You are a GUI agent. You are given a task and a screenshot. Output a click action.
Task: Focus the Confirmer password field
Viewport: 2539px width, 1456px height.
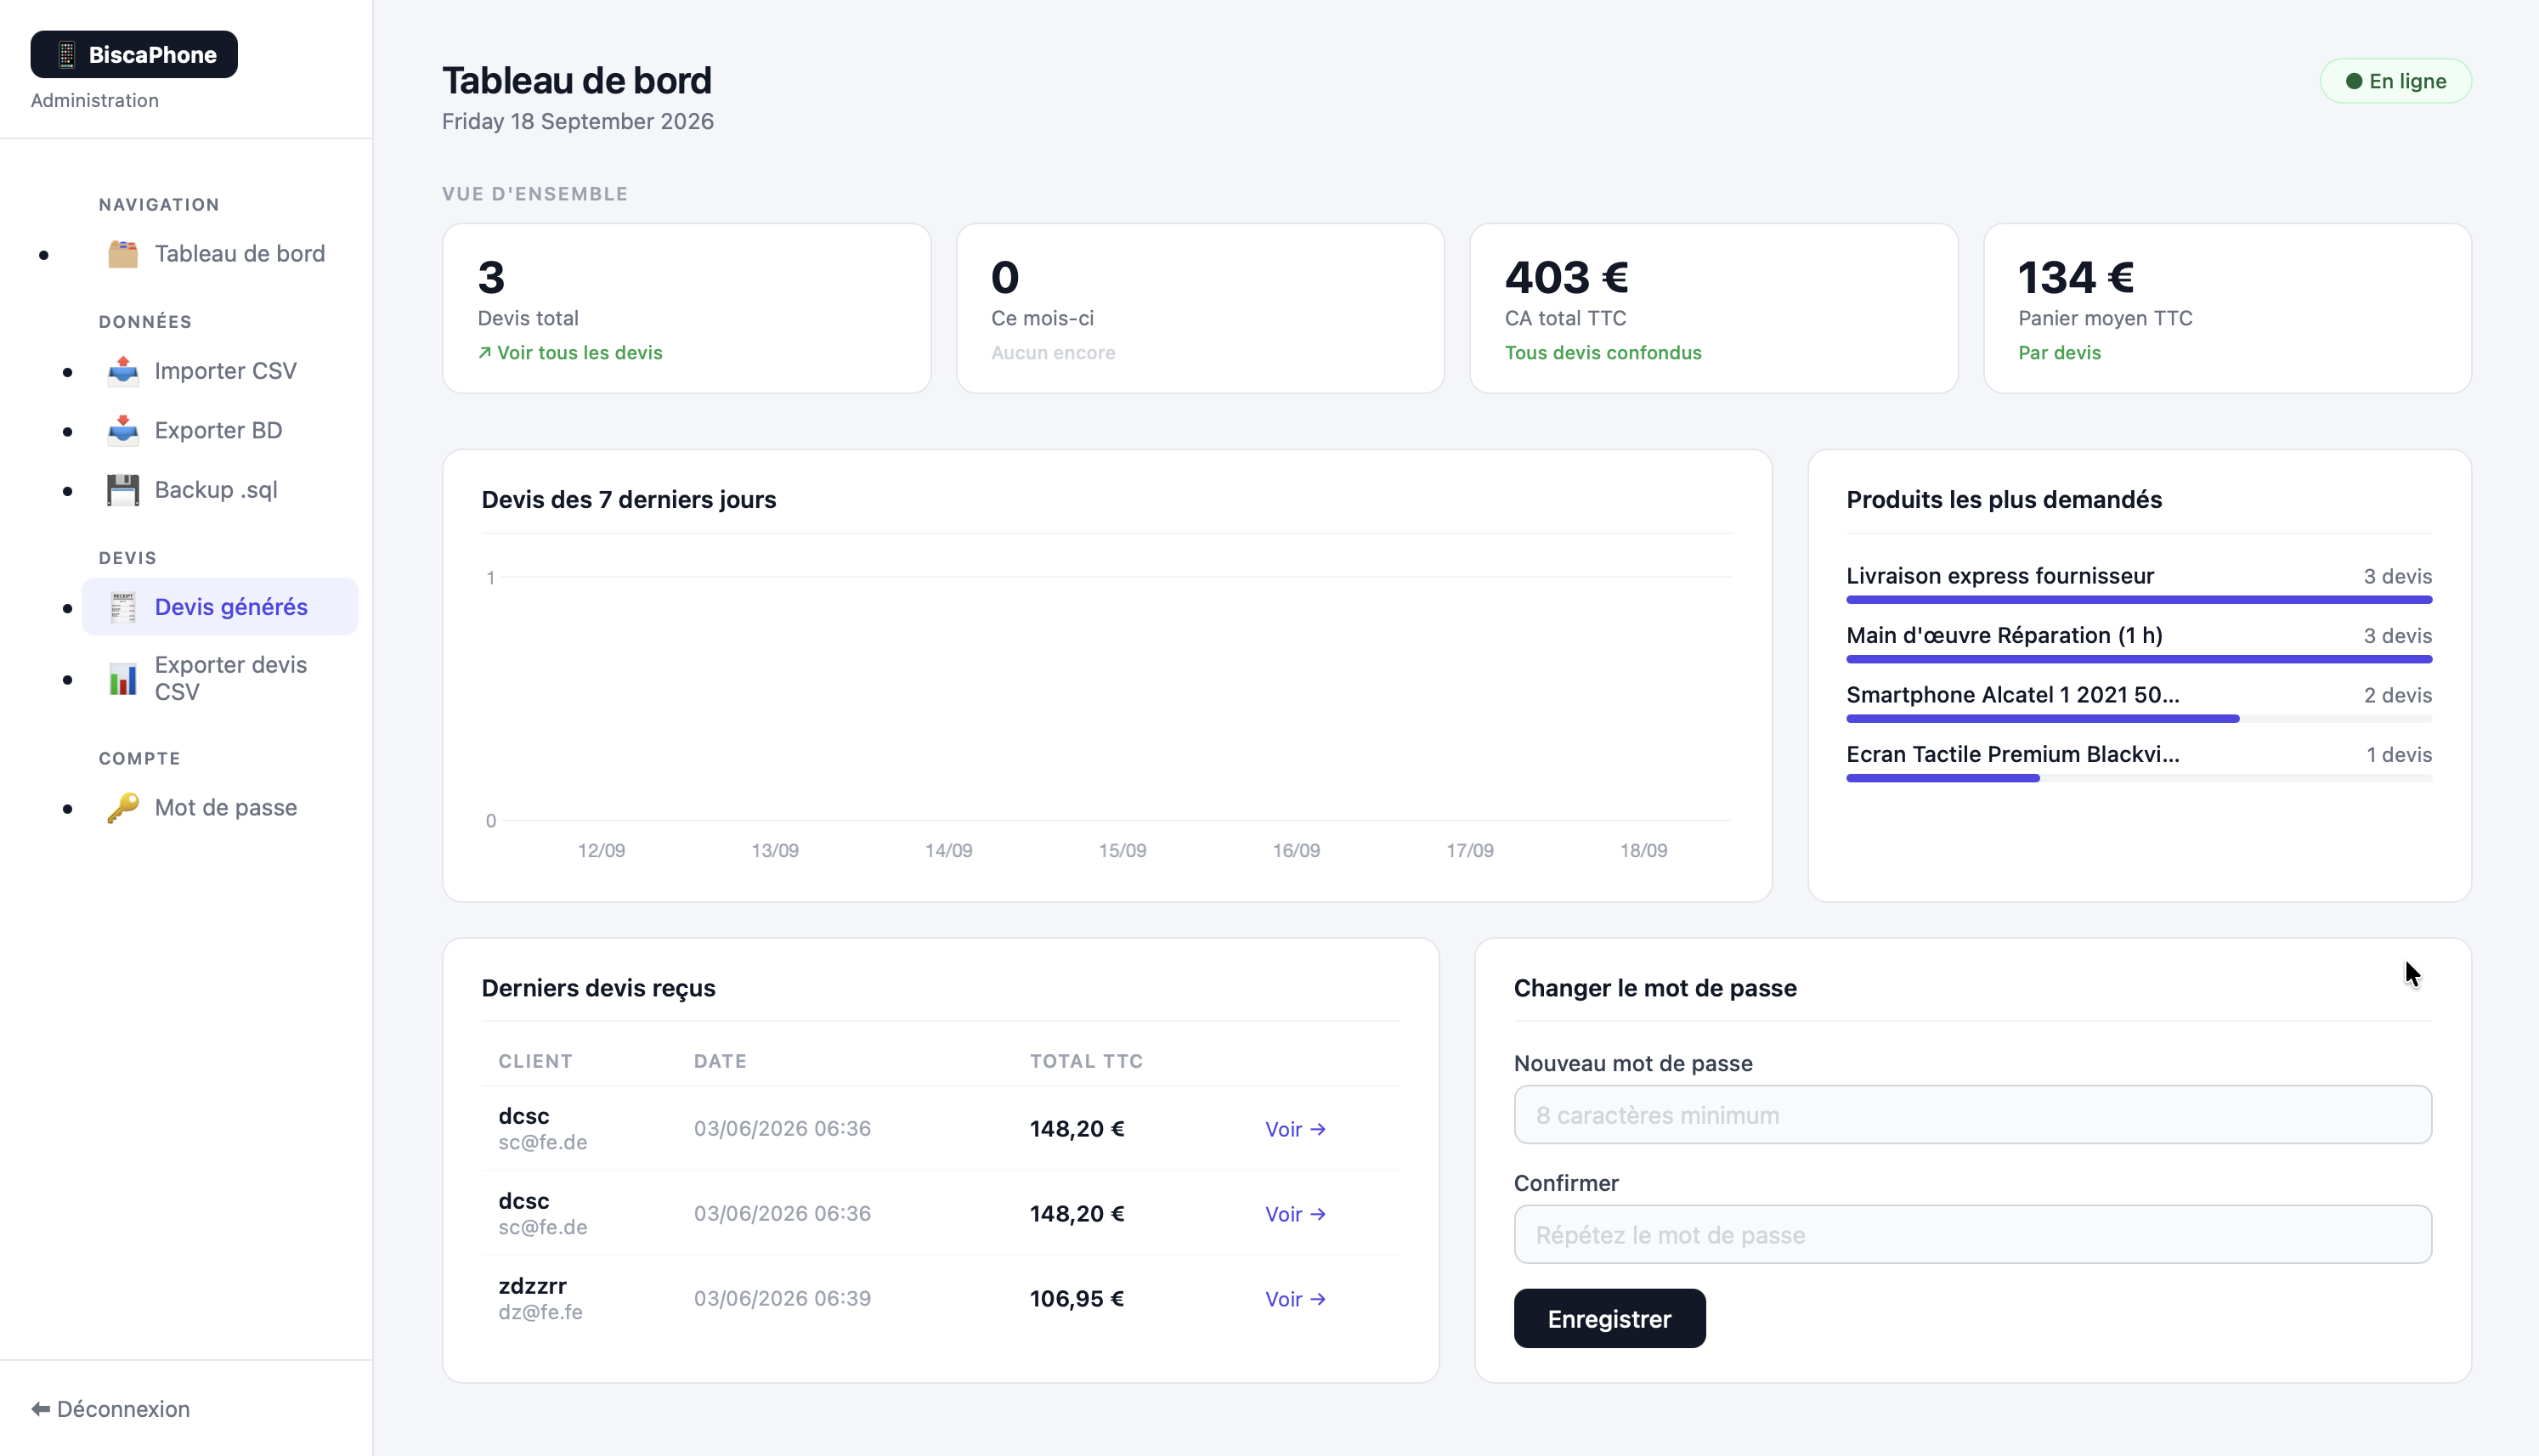tap(1972, 1235)
